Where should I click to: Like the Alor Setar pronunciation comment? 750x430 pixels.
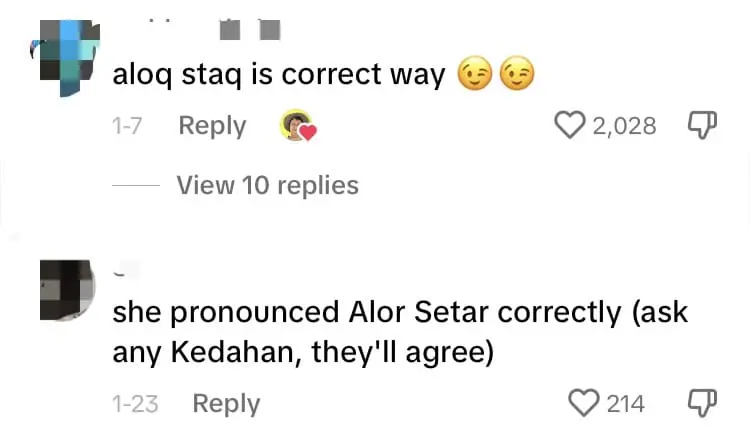[x=583, y=403]
